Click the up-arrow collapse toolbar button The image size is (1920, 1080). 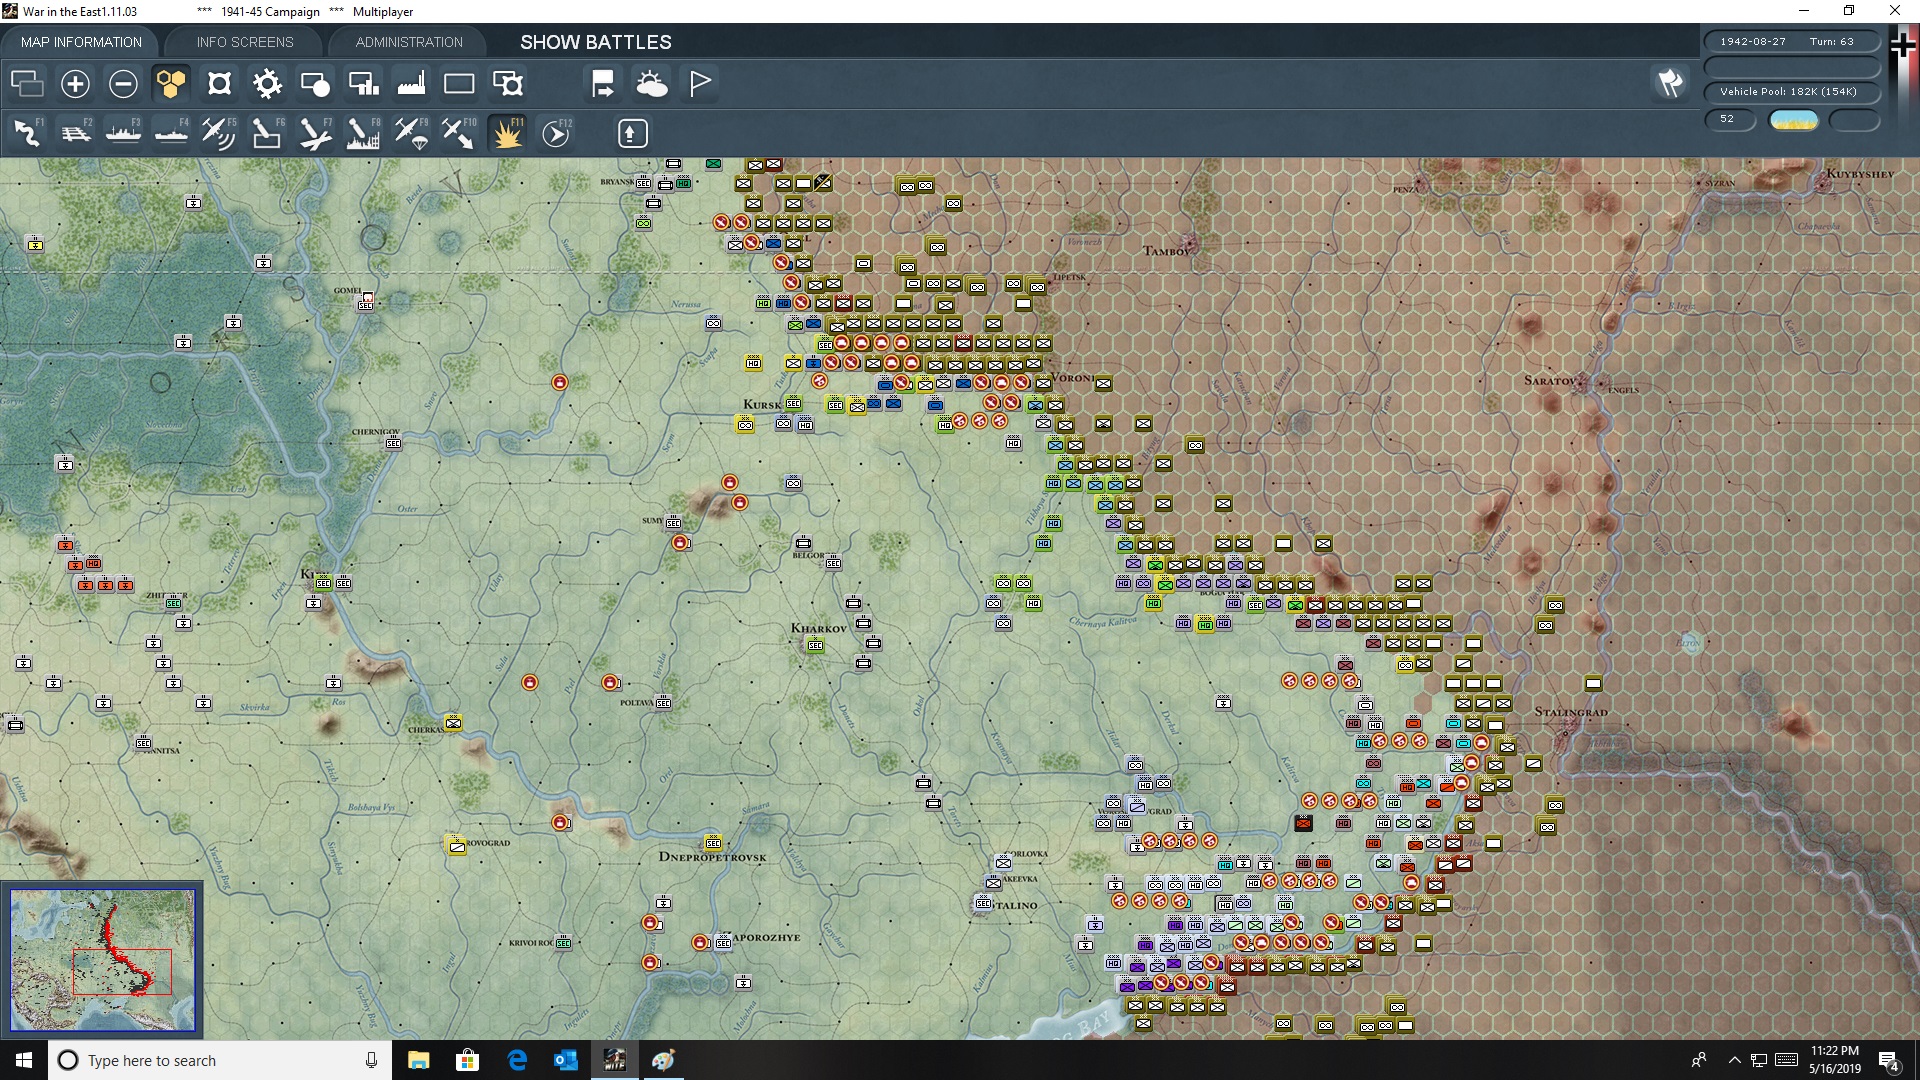click(632, 133)
